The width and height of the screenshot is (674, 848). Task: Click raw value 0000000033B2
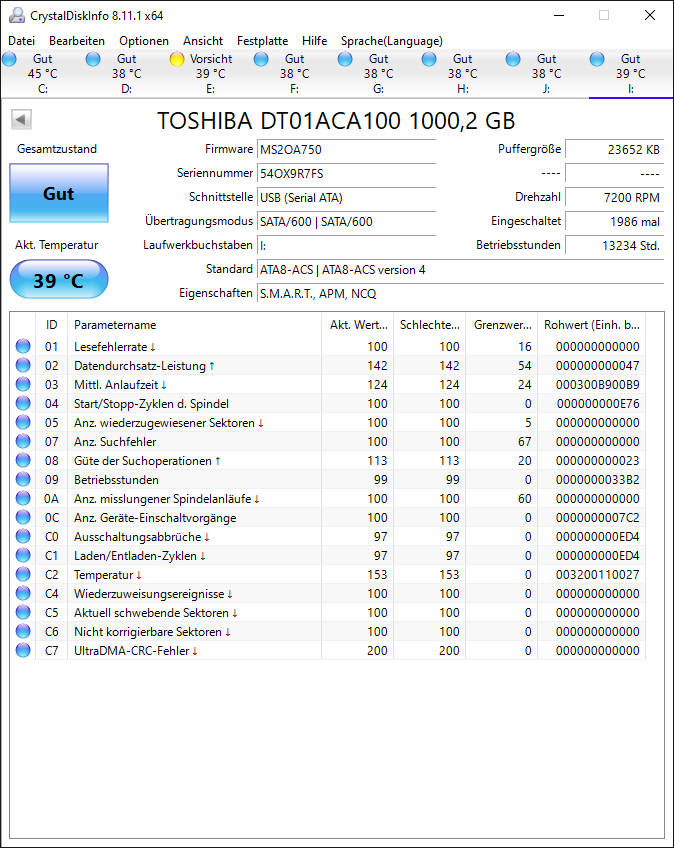[x=597, y=479]
